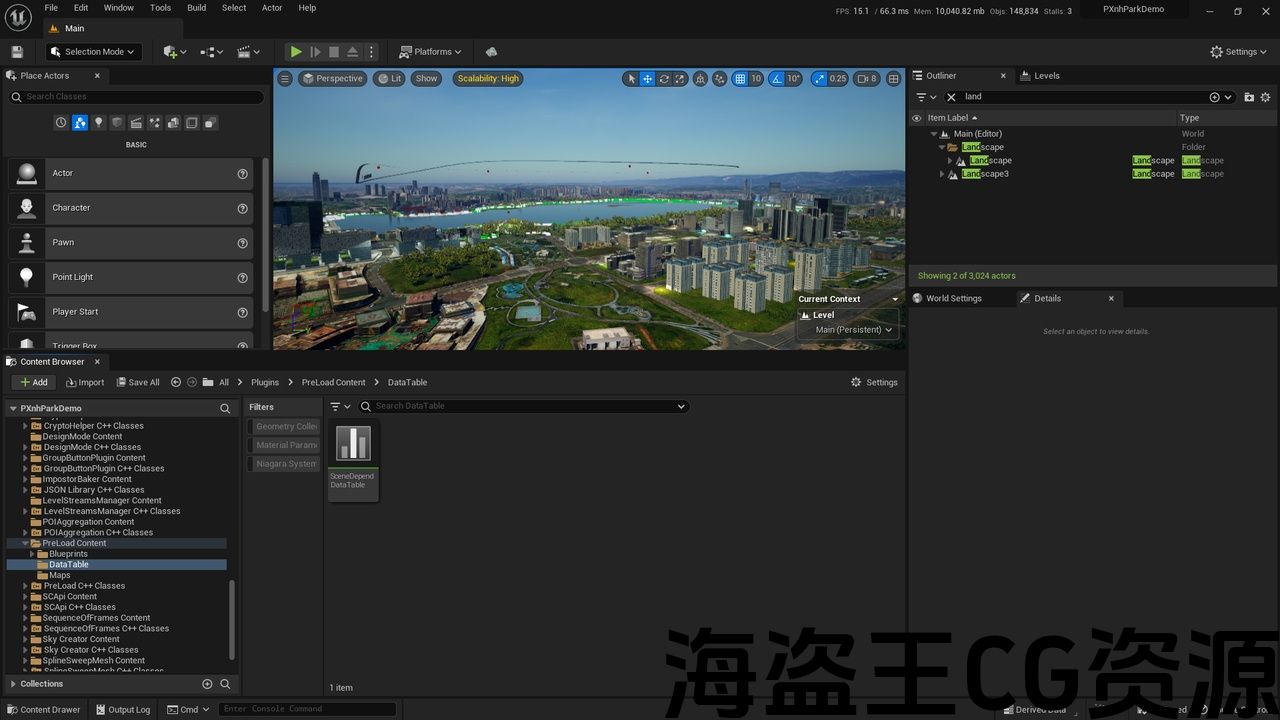Create a new folder in the Outliner

pos(1249,97)
